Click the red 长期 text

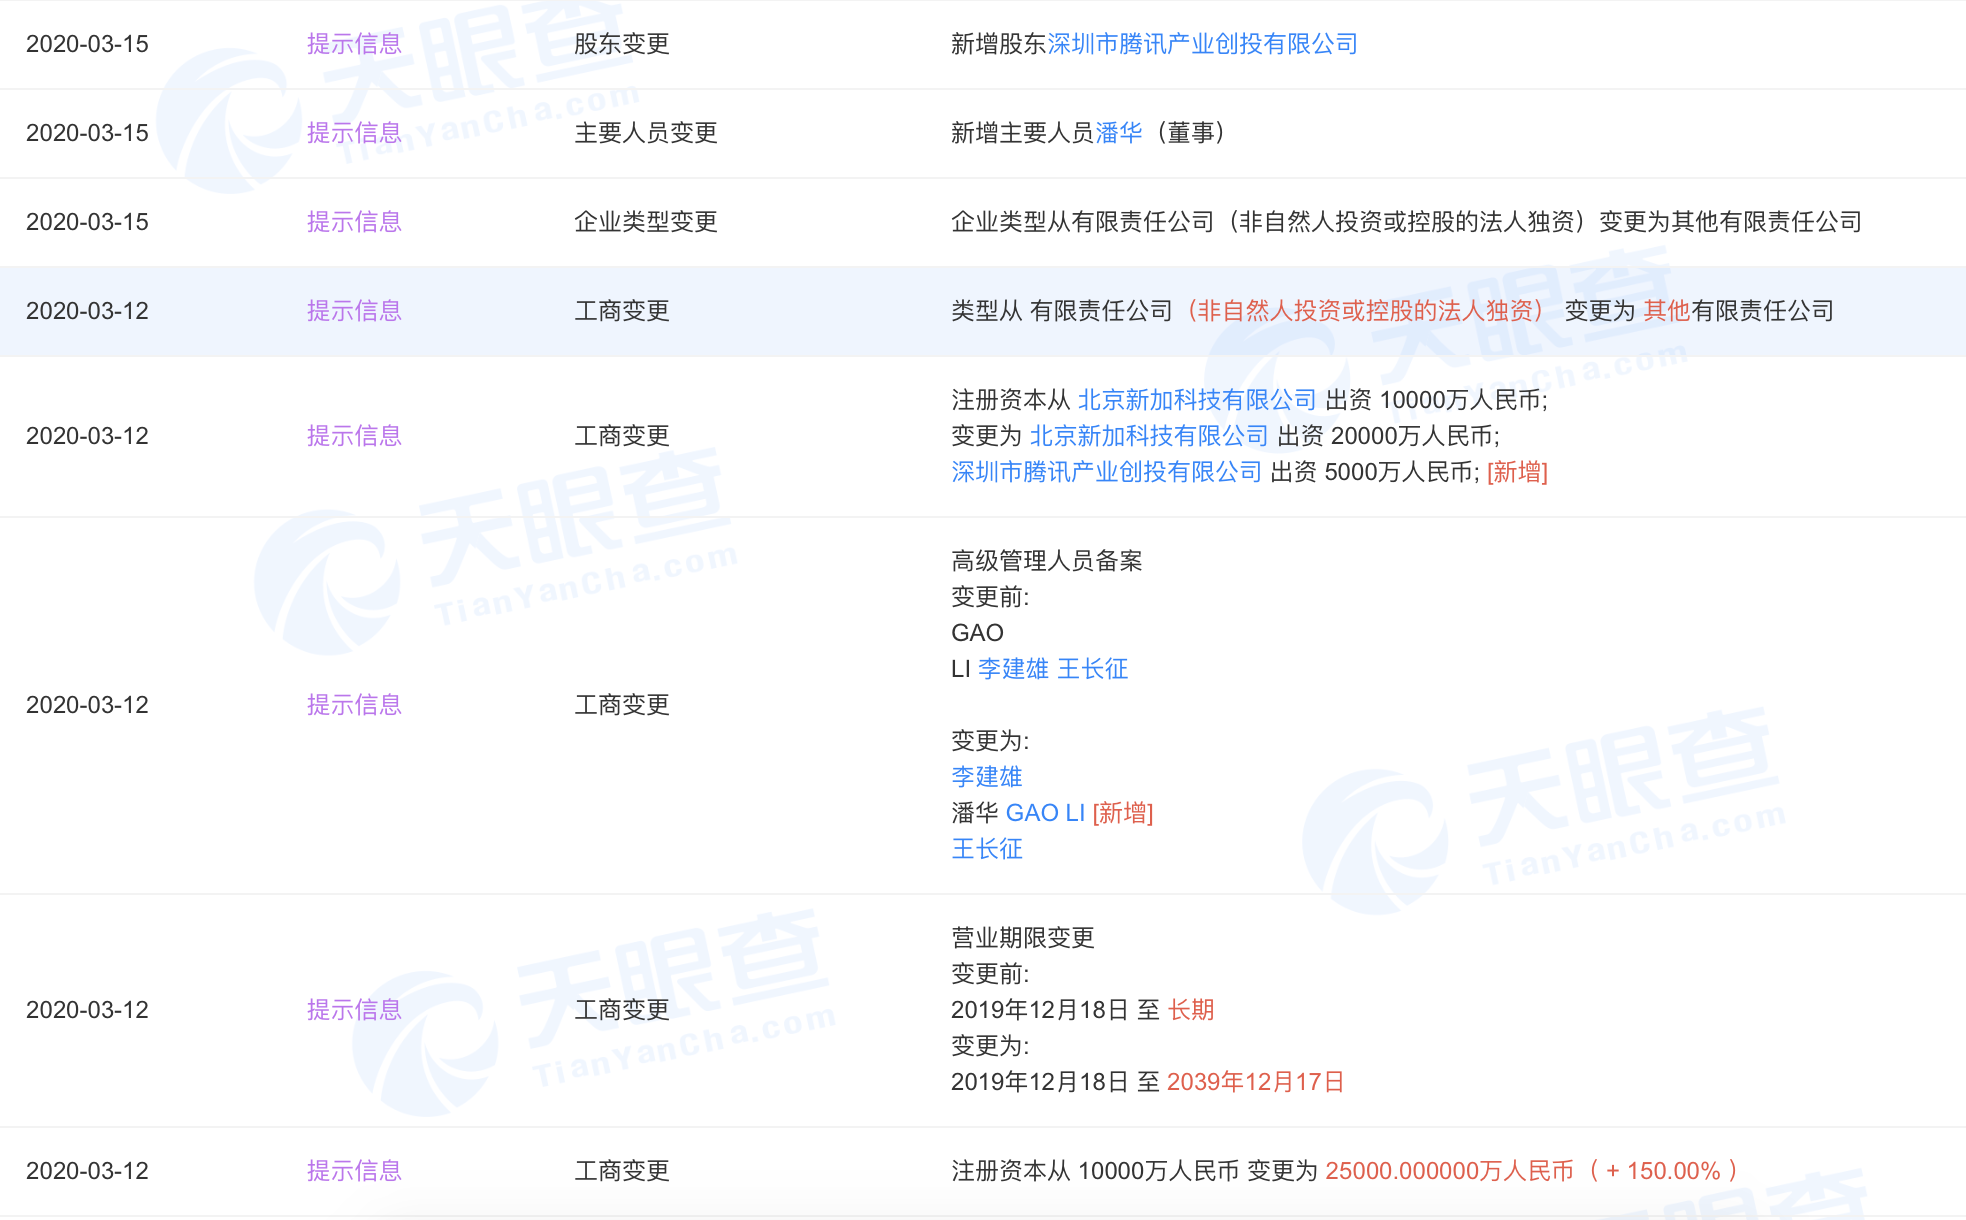pyautogui.click(x=1191, y=1010)
